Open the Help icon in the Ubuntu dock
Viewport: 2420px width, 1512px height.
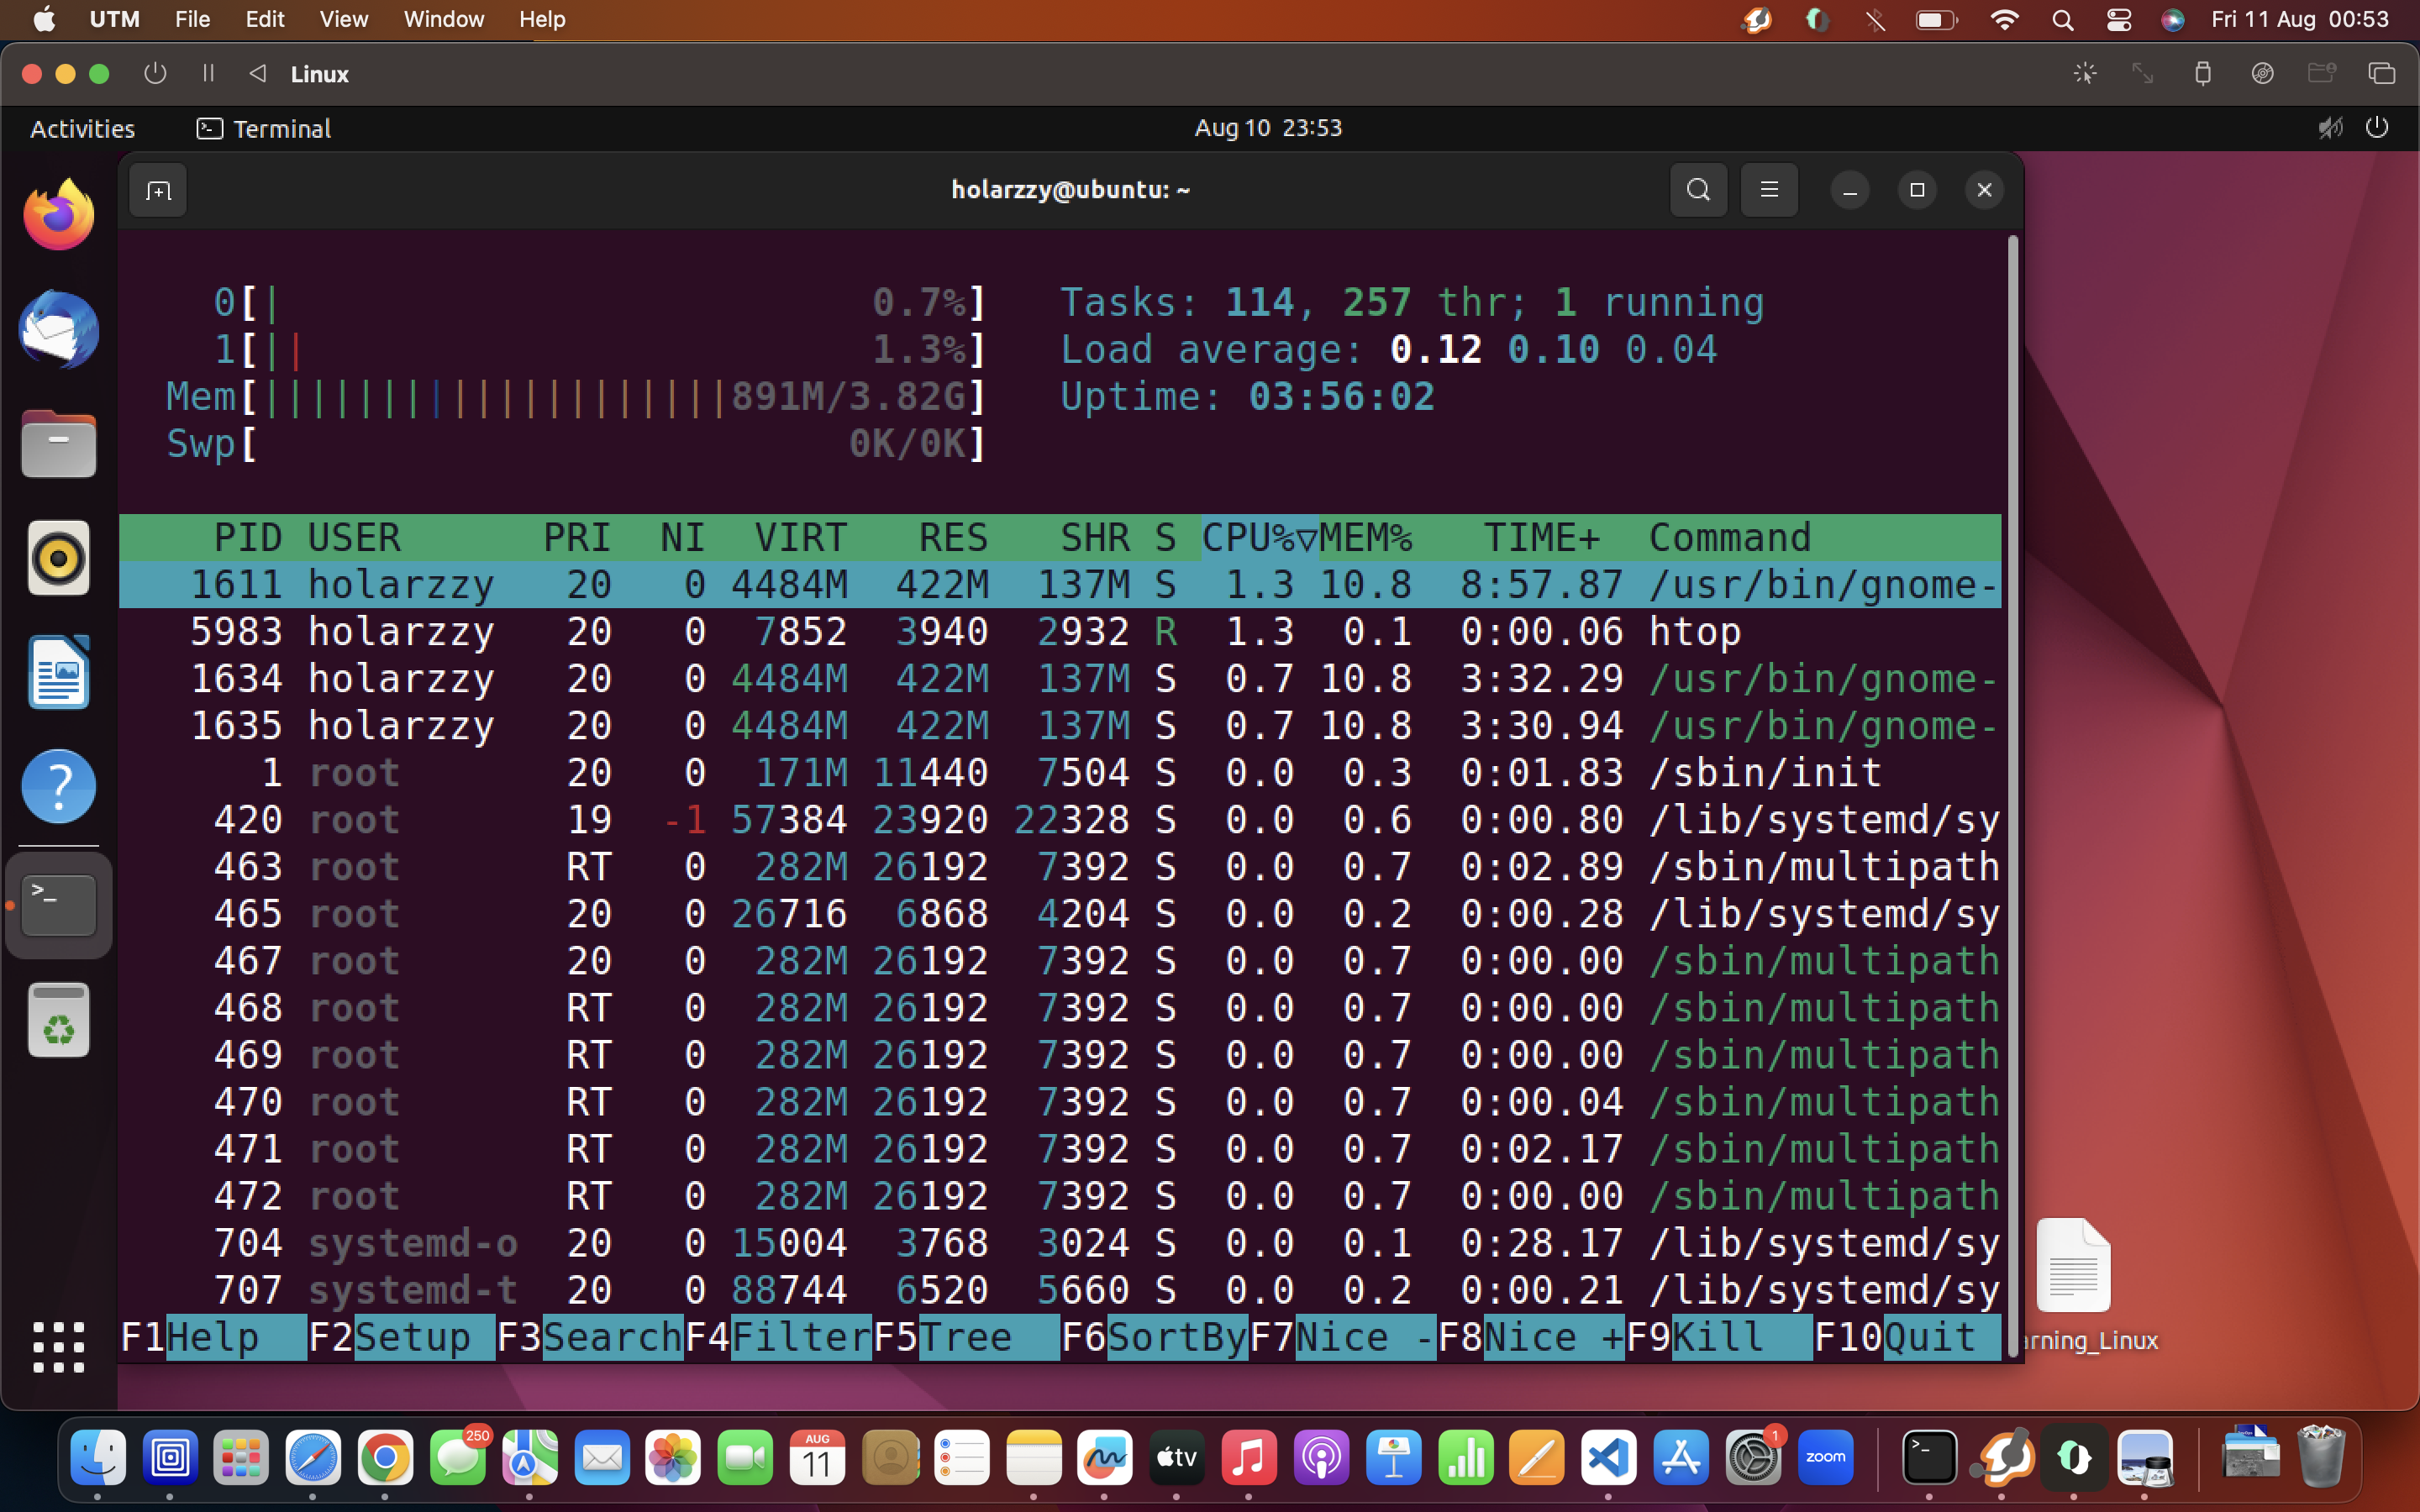pyautogui.click(x=59, y=786)
